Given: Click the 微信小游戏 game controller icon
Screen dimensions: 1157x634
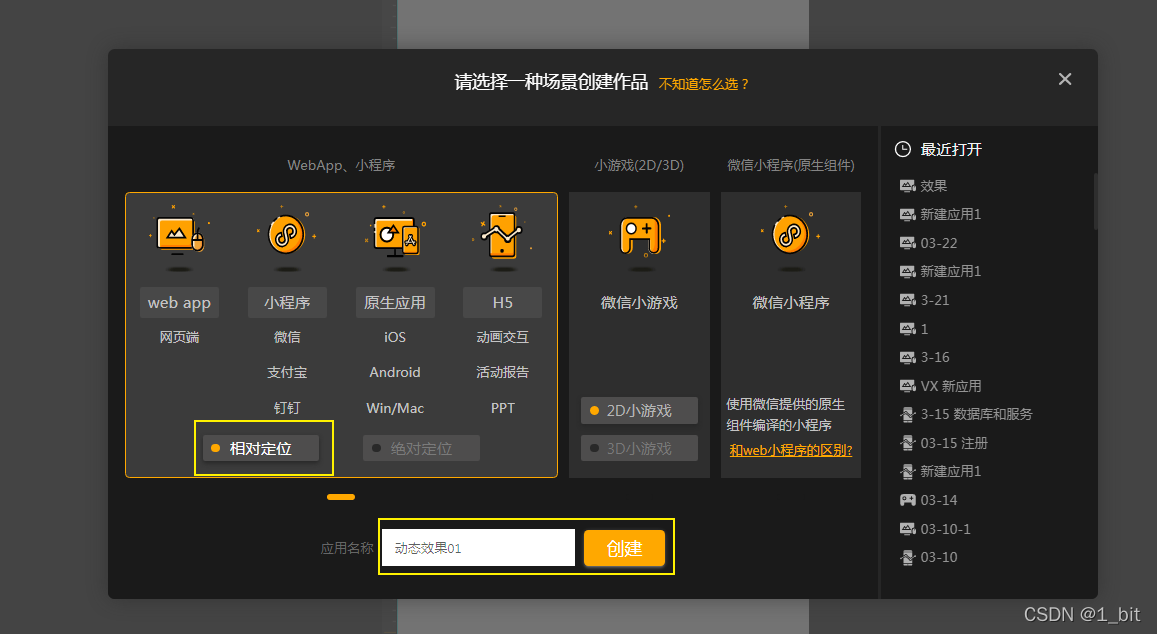Looking at the screenshot, I should (639, 237).
